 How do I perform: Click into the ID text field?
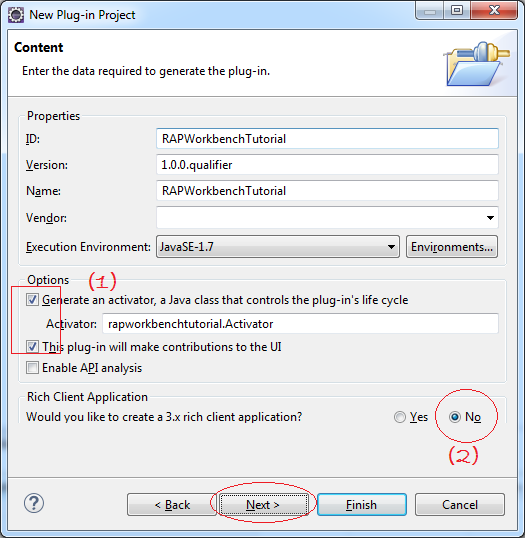(x=327, y=139)
